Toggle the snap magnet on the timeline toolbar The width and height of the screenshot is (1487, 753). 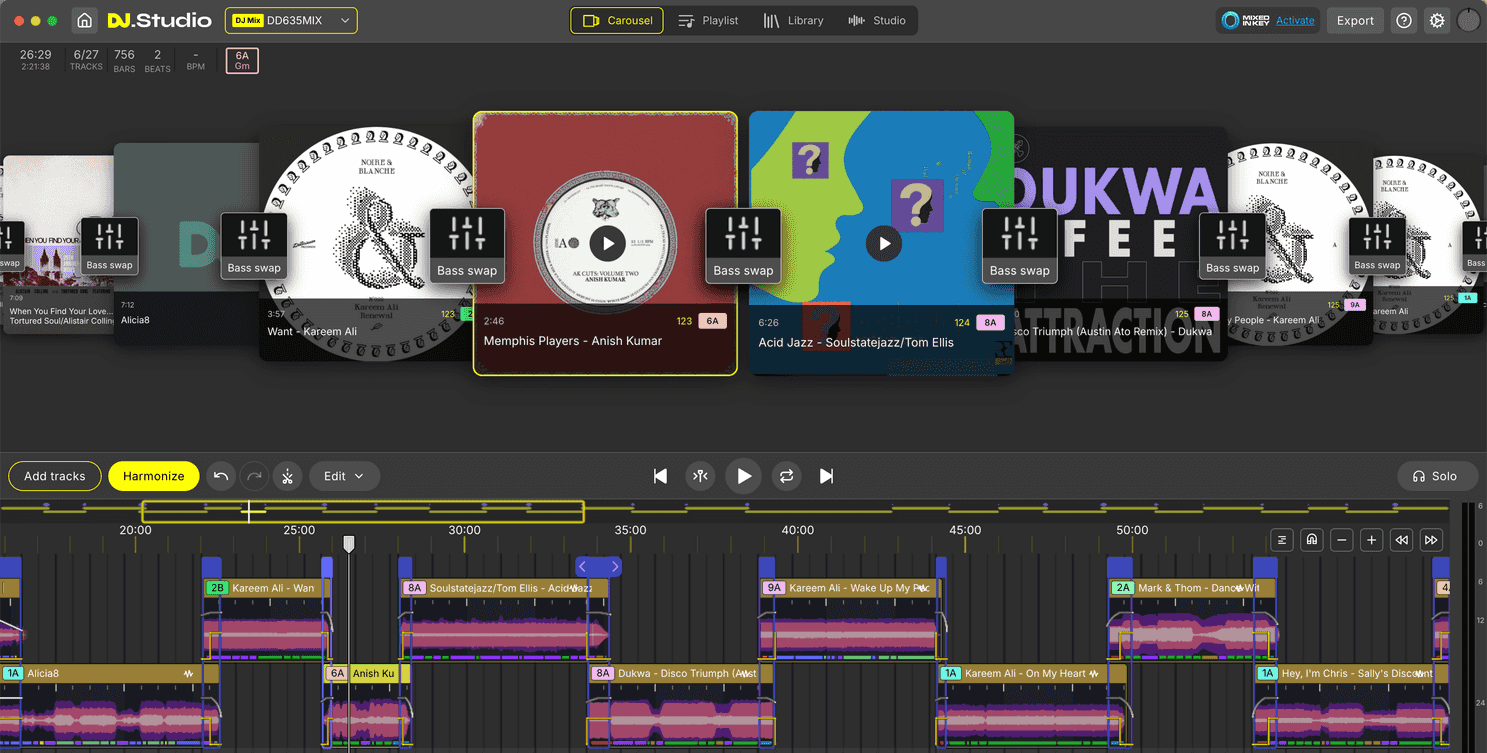tap(1311, 539)
